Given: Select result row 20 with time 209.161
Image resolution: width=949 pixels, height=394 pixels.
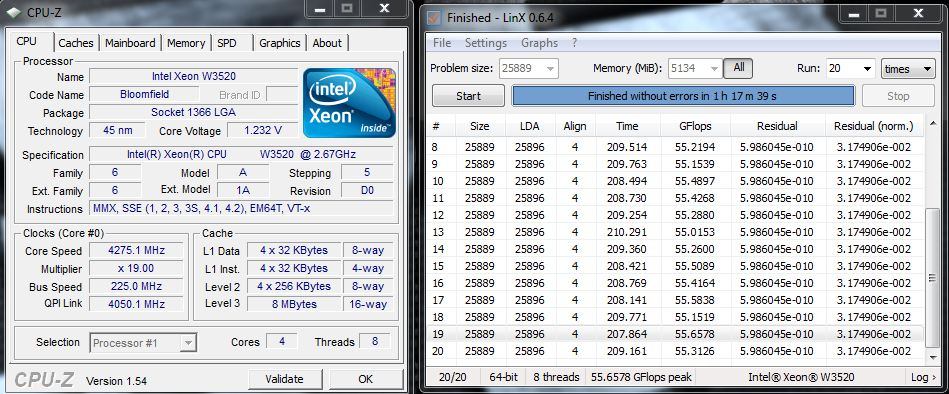Looking at the screenshot, I should pos(676,351).
